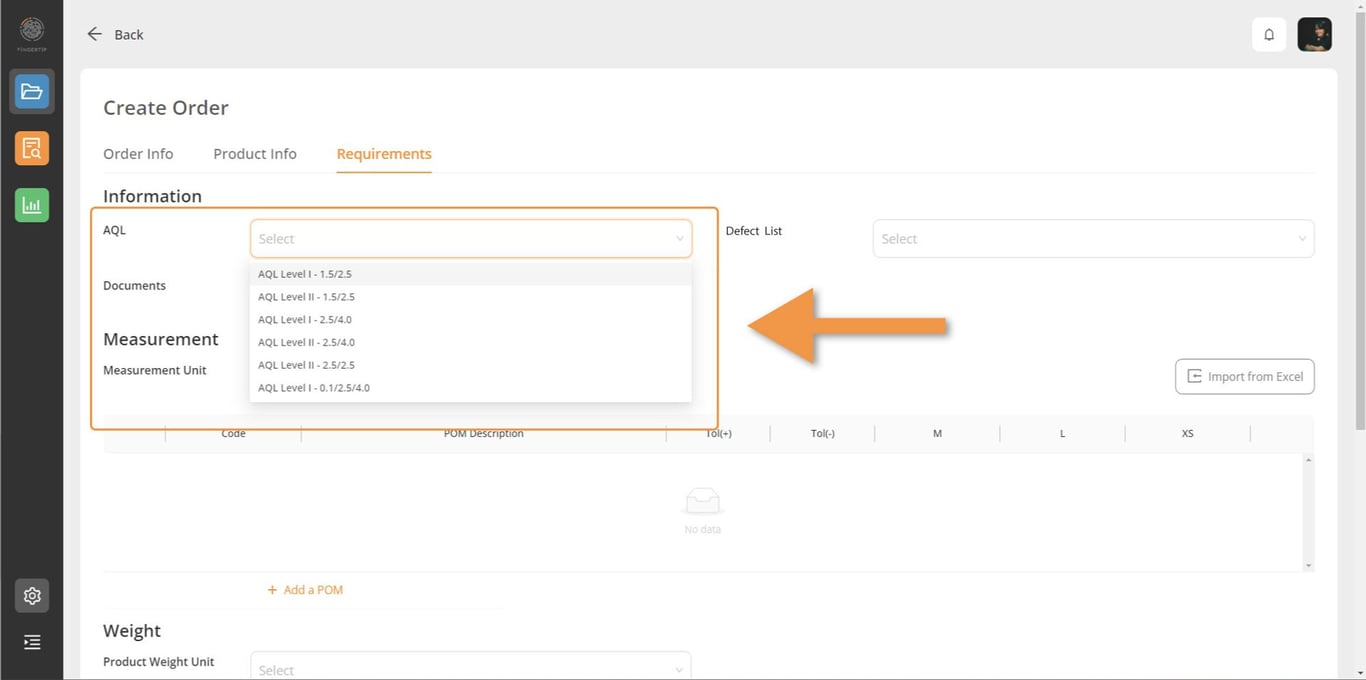Click the Tol(-) column header
The width and height of the screenshot is (1366, 680).
pyautogui.click(x=822, y=434)
